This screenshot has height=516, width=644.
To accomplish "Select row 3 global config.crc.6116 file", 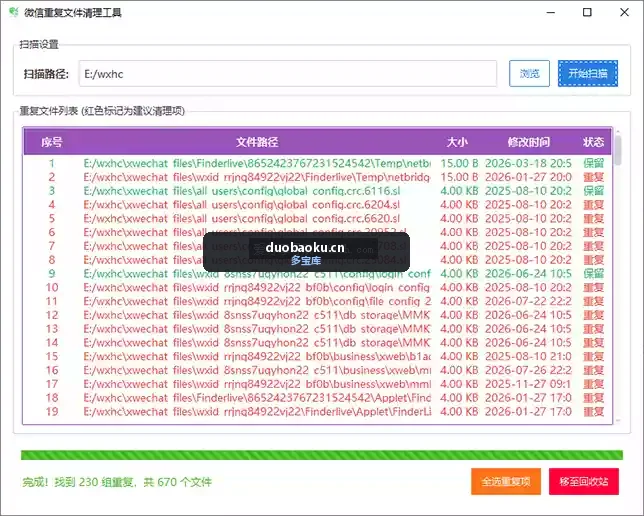I will pyautogui.click(x=317, y=191).
